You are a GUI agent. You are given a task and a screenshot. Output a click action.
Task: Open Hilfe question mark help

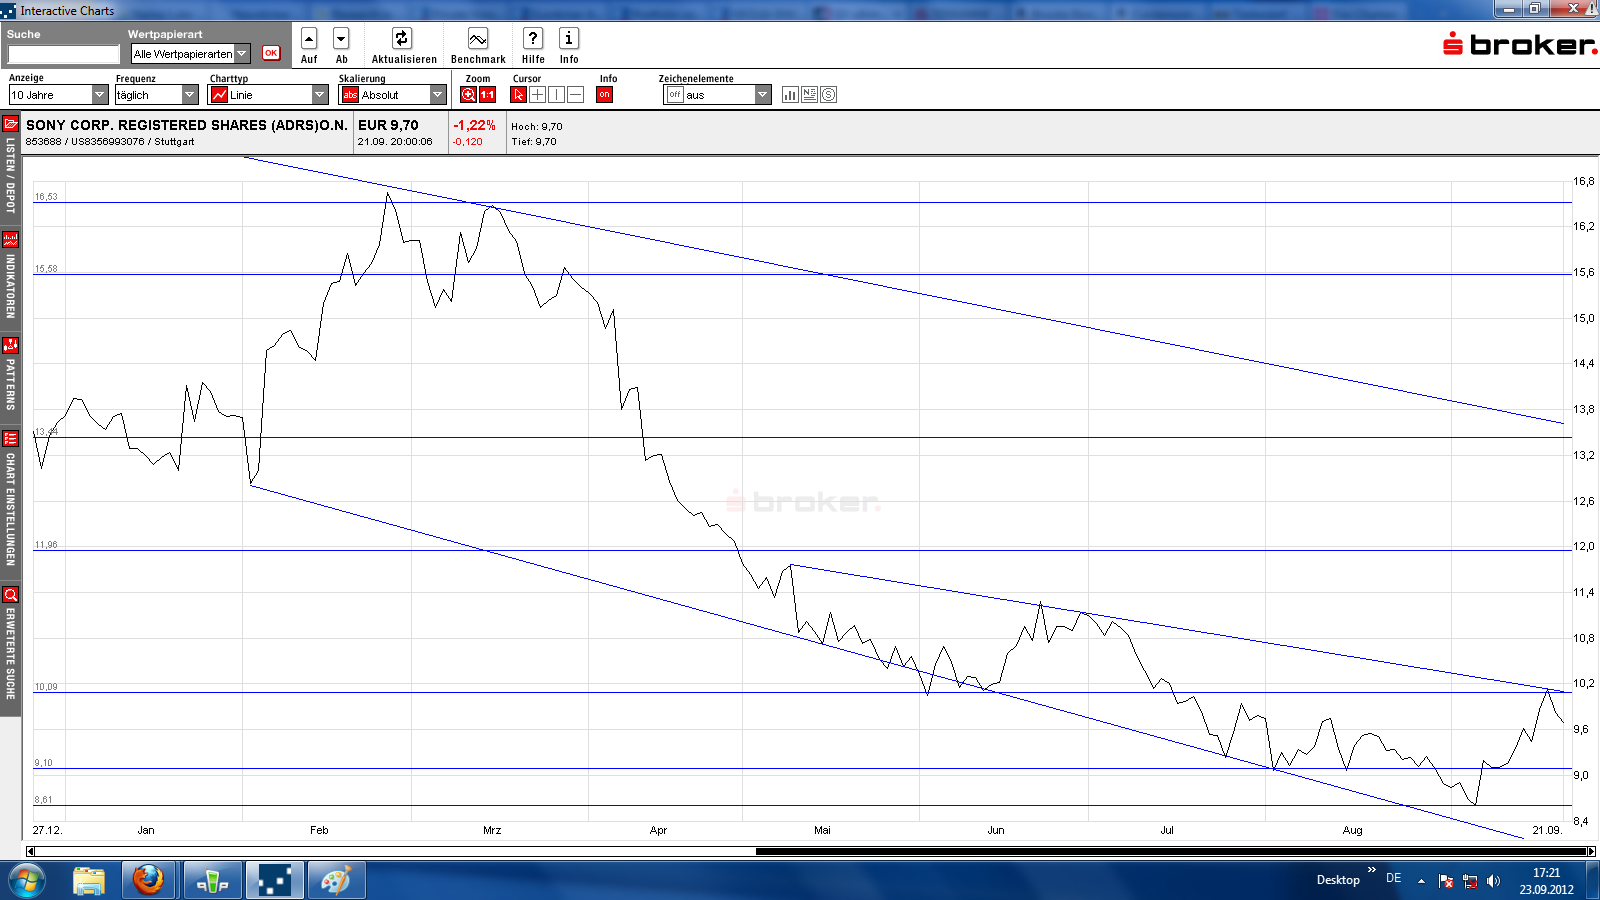click(x=533, y=39)
